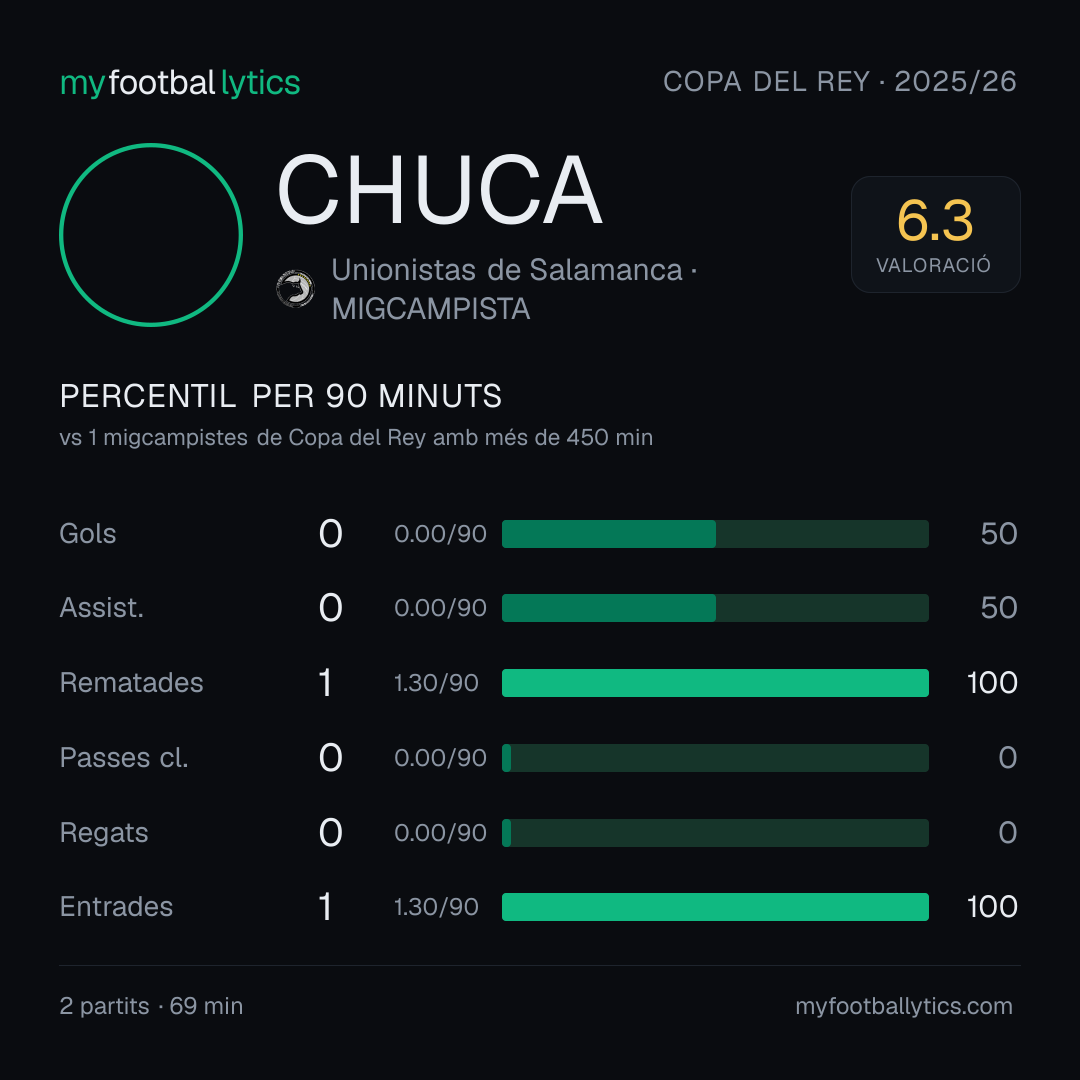The image size is (1080, 1080).
Task: Select the COPA DEL REY 2025/26 label
Action: (x=840, y=81)
